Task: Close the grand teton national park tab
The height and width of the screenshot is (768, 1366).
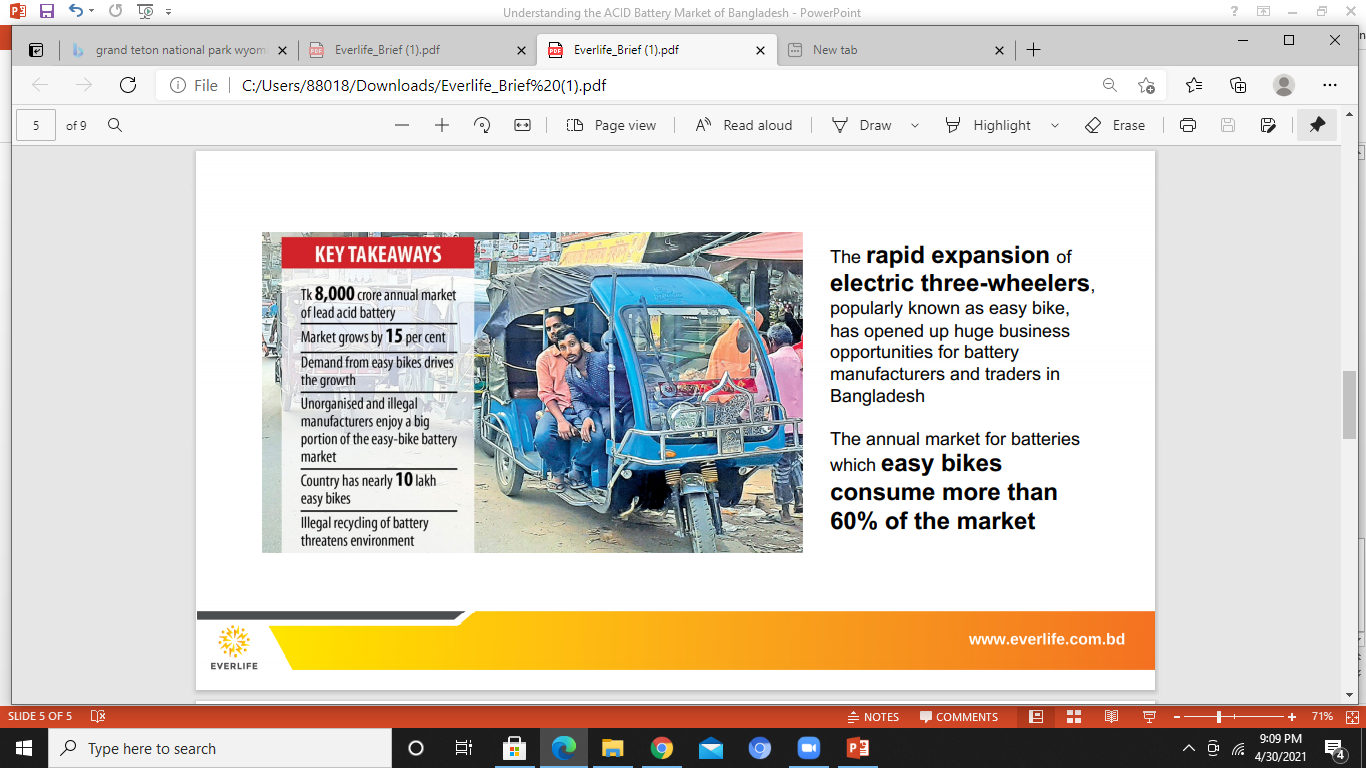Action: (x=283, y=50)
